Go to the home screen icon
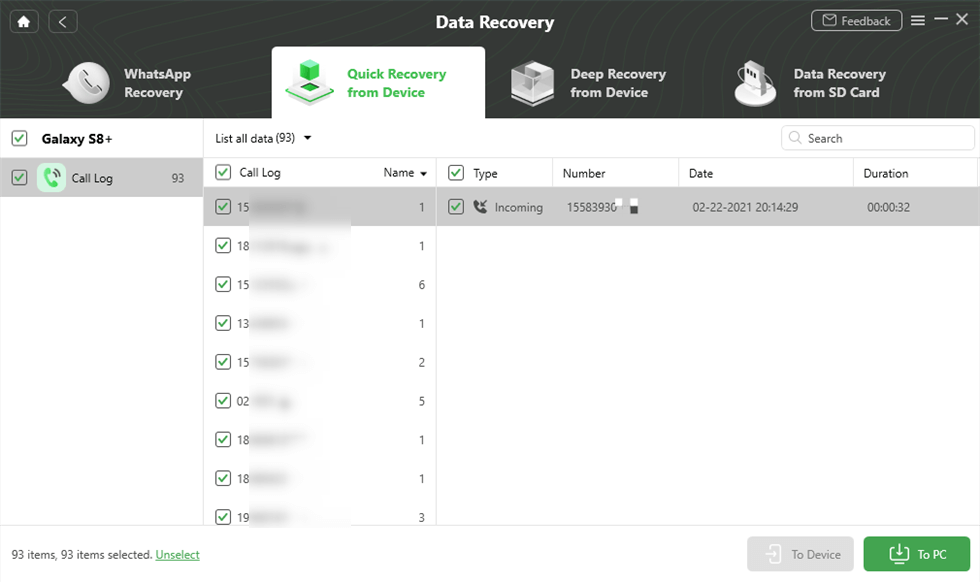Image resolution: width=980 pixels, height=582 pixels. 24,22
